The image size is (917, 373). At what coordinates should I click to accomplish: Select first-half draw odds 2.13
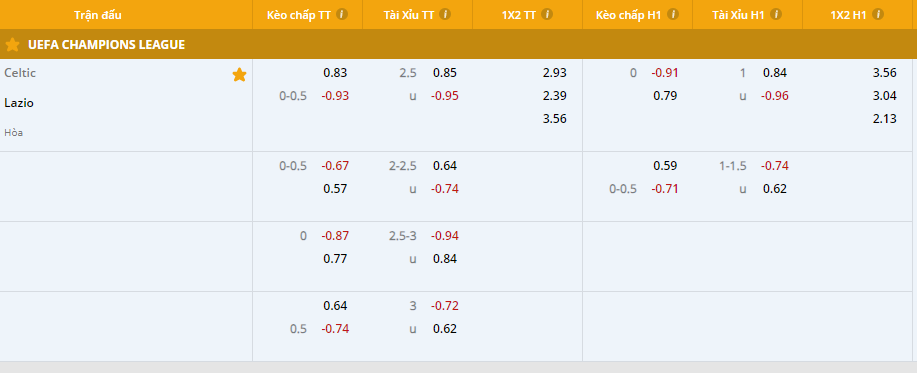click(x=884, y=119)
